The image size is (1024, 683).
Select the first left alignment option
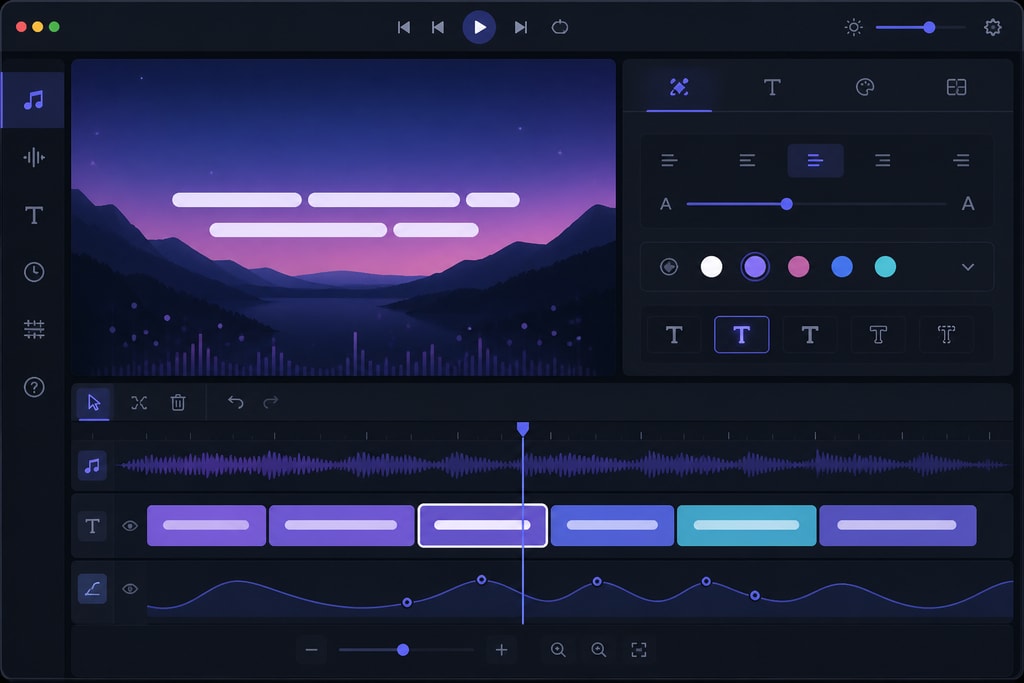pyautogui.click(x=669, y=161)
